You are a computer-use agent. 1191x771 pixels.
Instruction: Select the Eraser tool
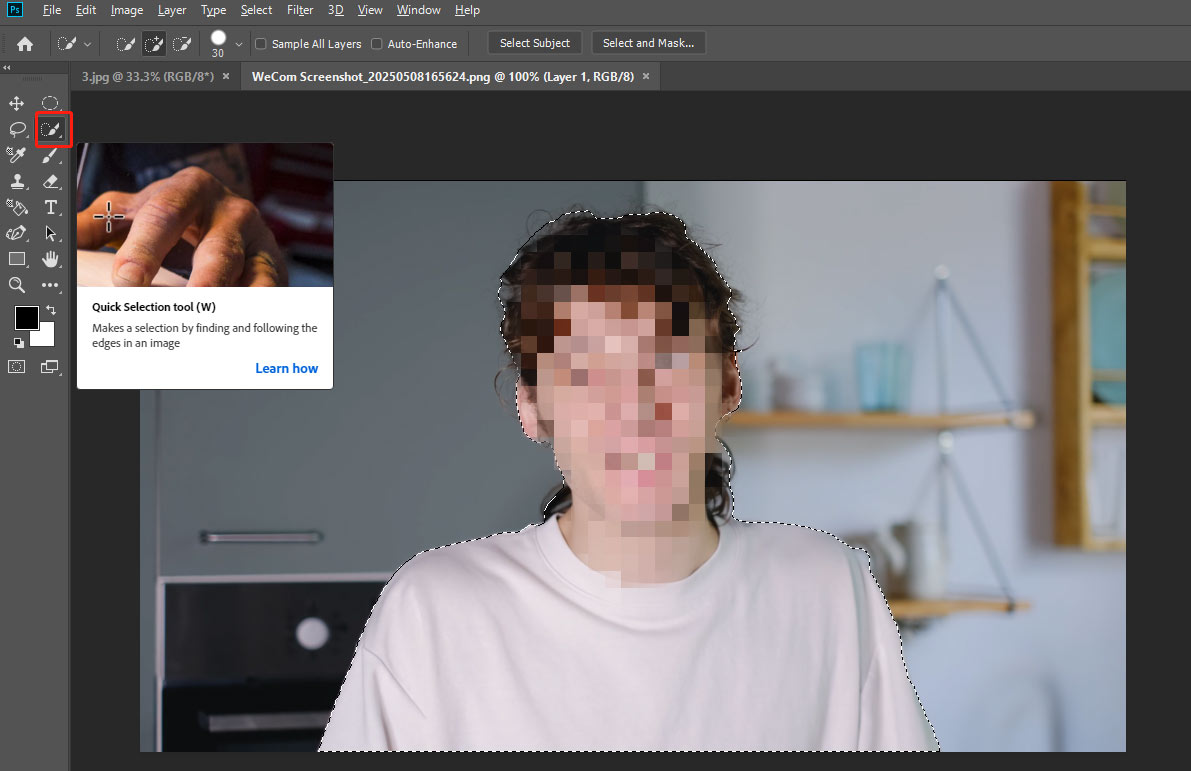point(50,181)
